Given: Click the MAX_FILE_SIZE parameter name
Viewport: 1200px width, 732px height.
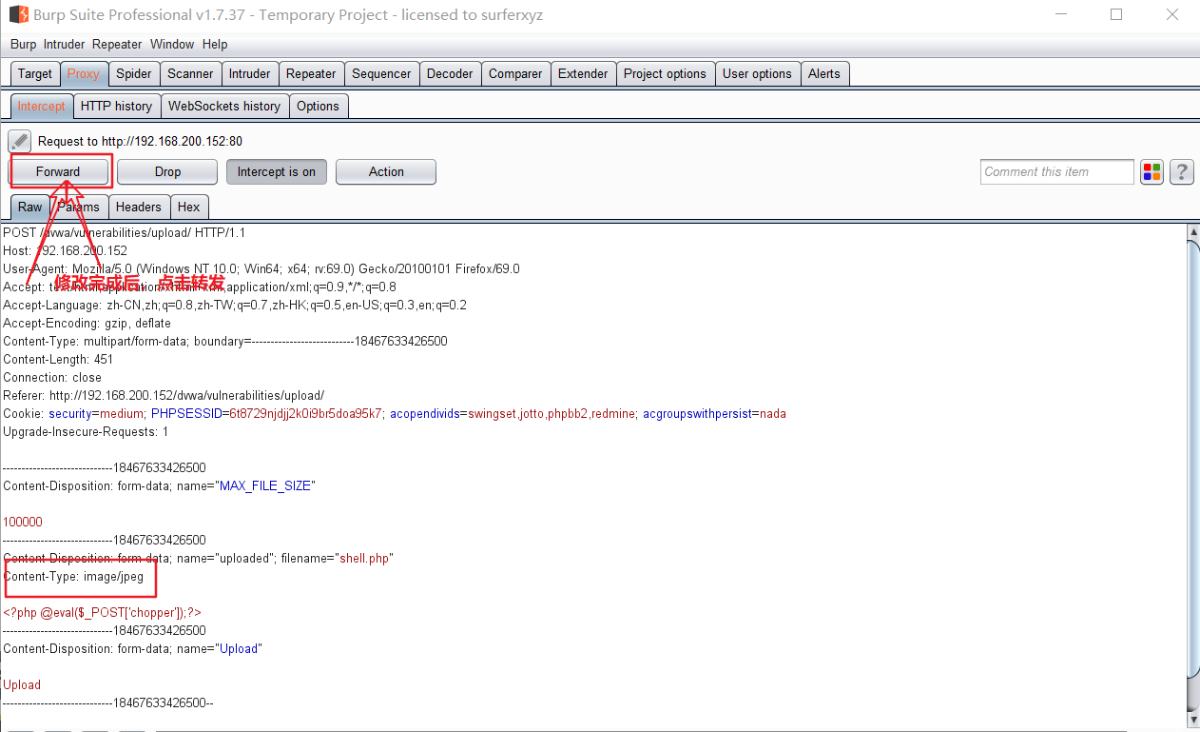Looking at the screenshot, I should tap(265, 486).
